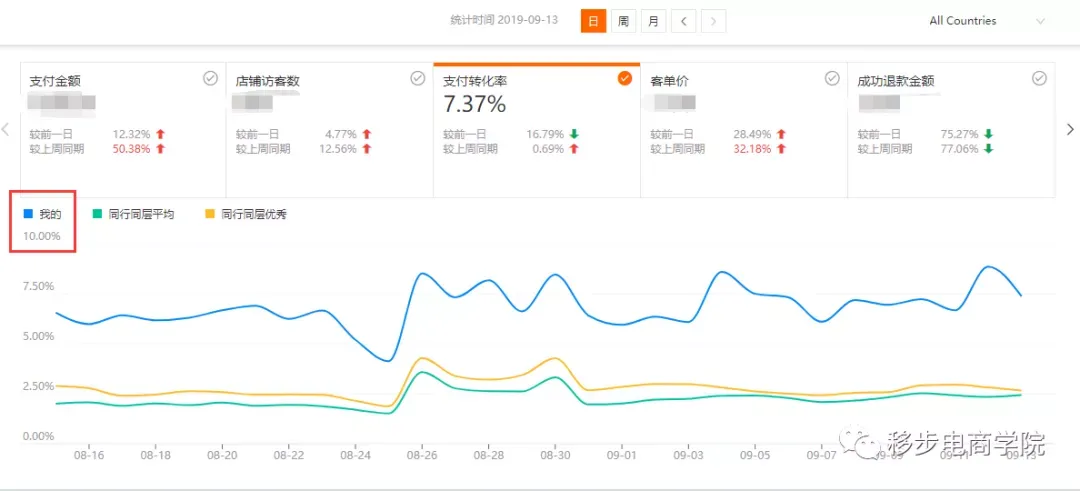Click the 08-26 x-axis date label
The width and height of the screenshot is (1080, 491).
(422, 455)
